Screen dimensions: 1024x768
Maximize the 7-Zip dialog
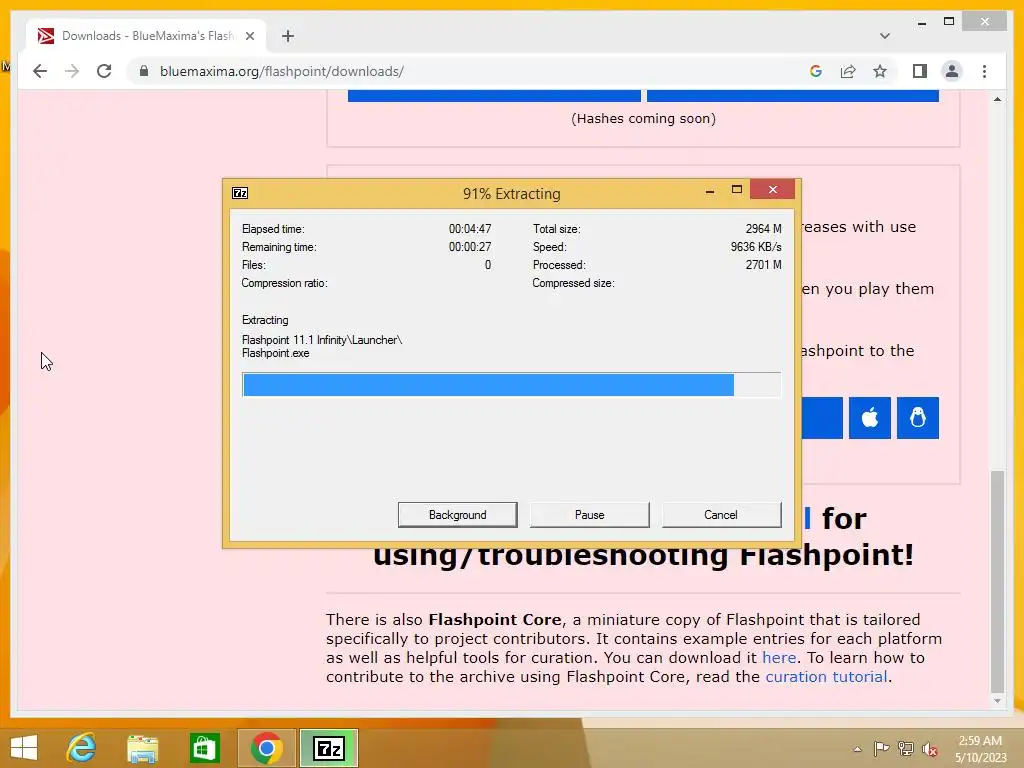click(737, 190)
